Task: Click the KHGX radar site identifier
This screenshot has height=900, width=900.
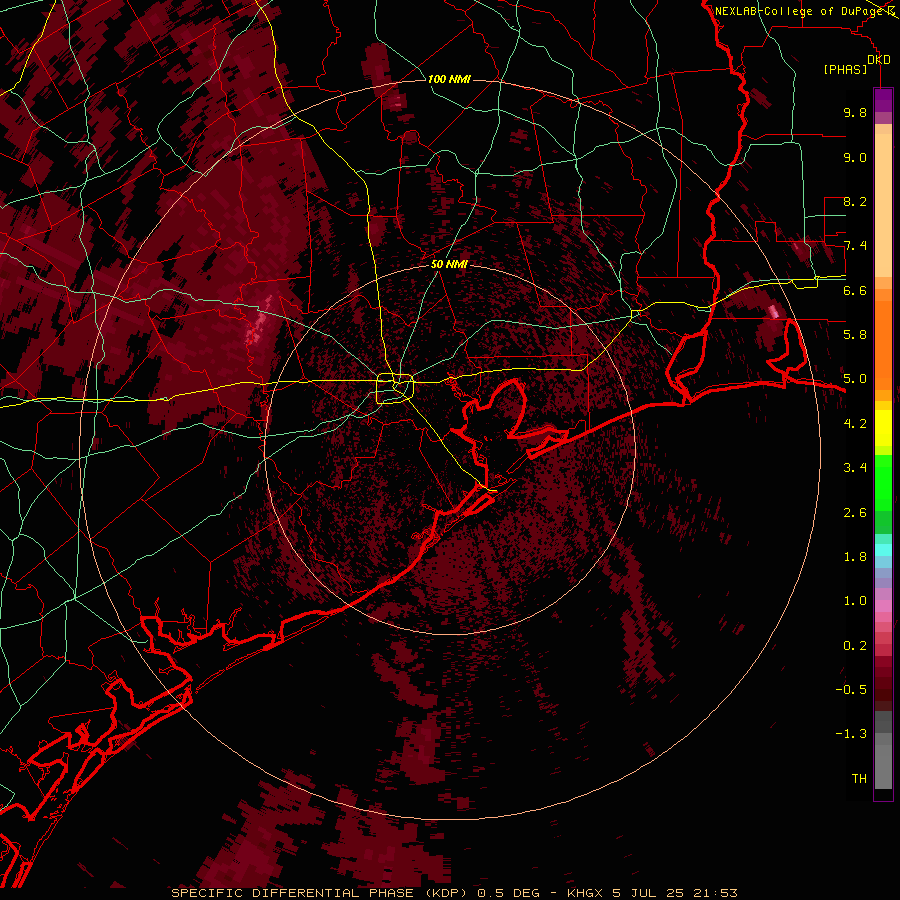Action: coord(585,893)
